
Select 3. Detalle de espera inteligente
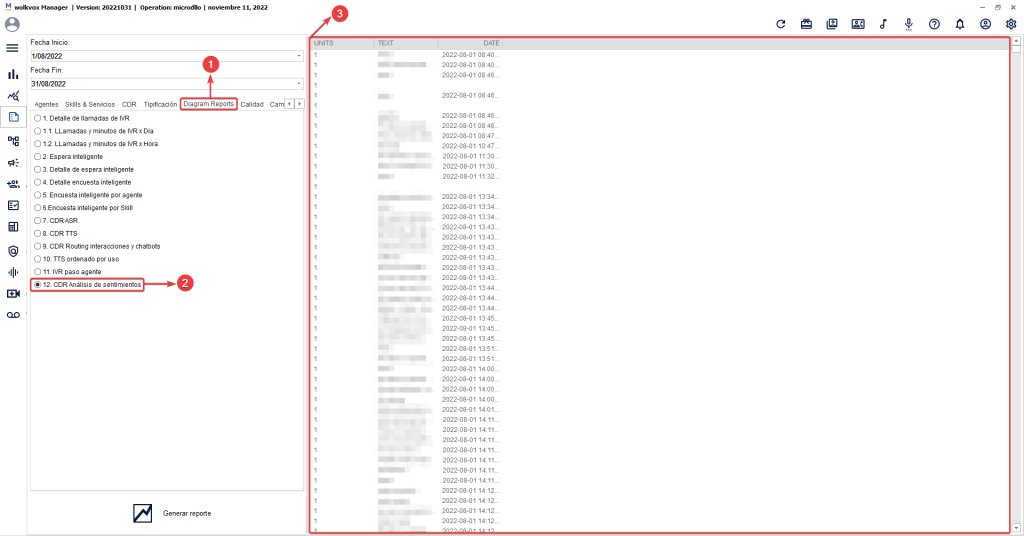84,169
